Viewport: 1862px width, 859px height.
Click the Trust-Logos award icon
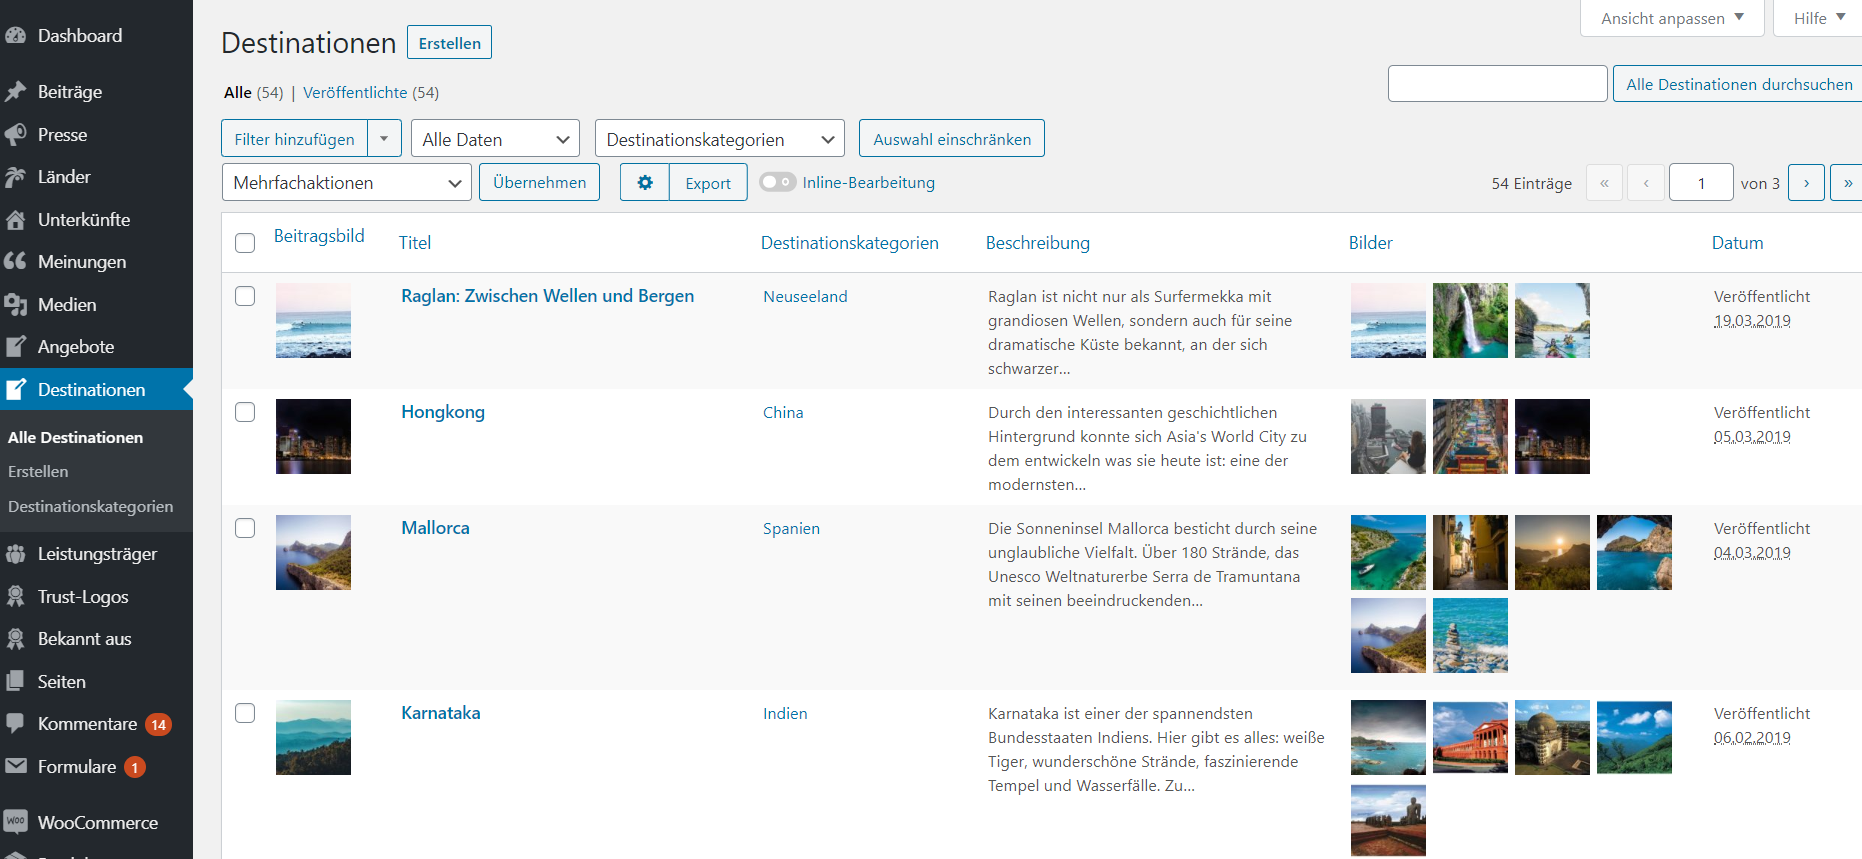[15, 597]
